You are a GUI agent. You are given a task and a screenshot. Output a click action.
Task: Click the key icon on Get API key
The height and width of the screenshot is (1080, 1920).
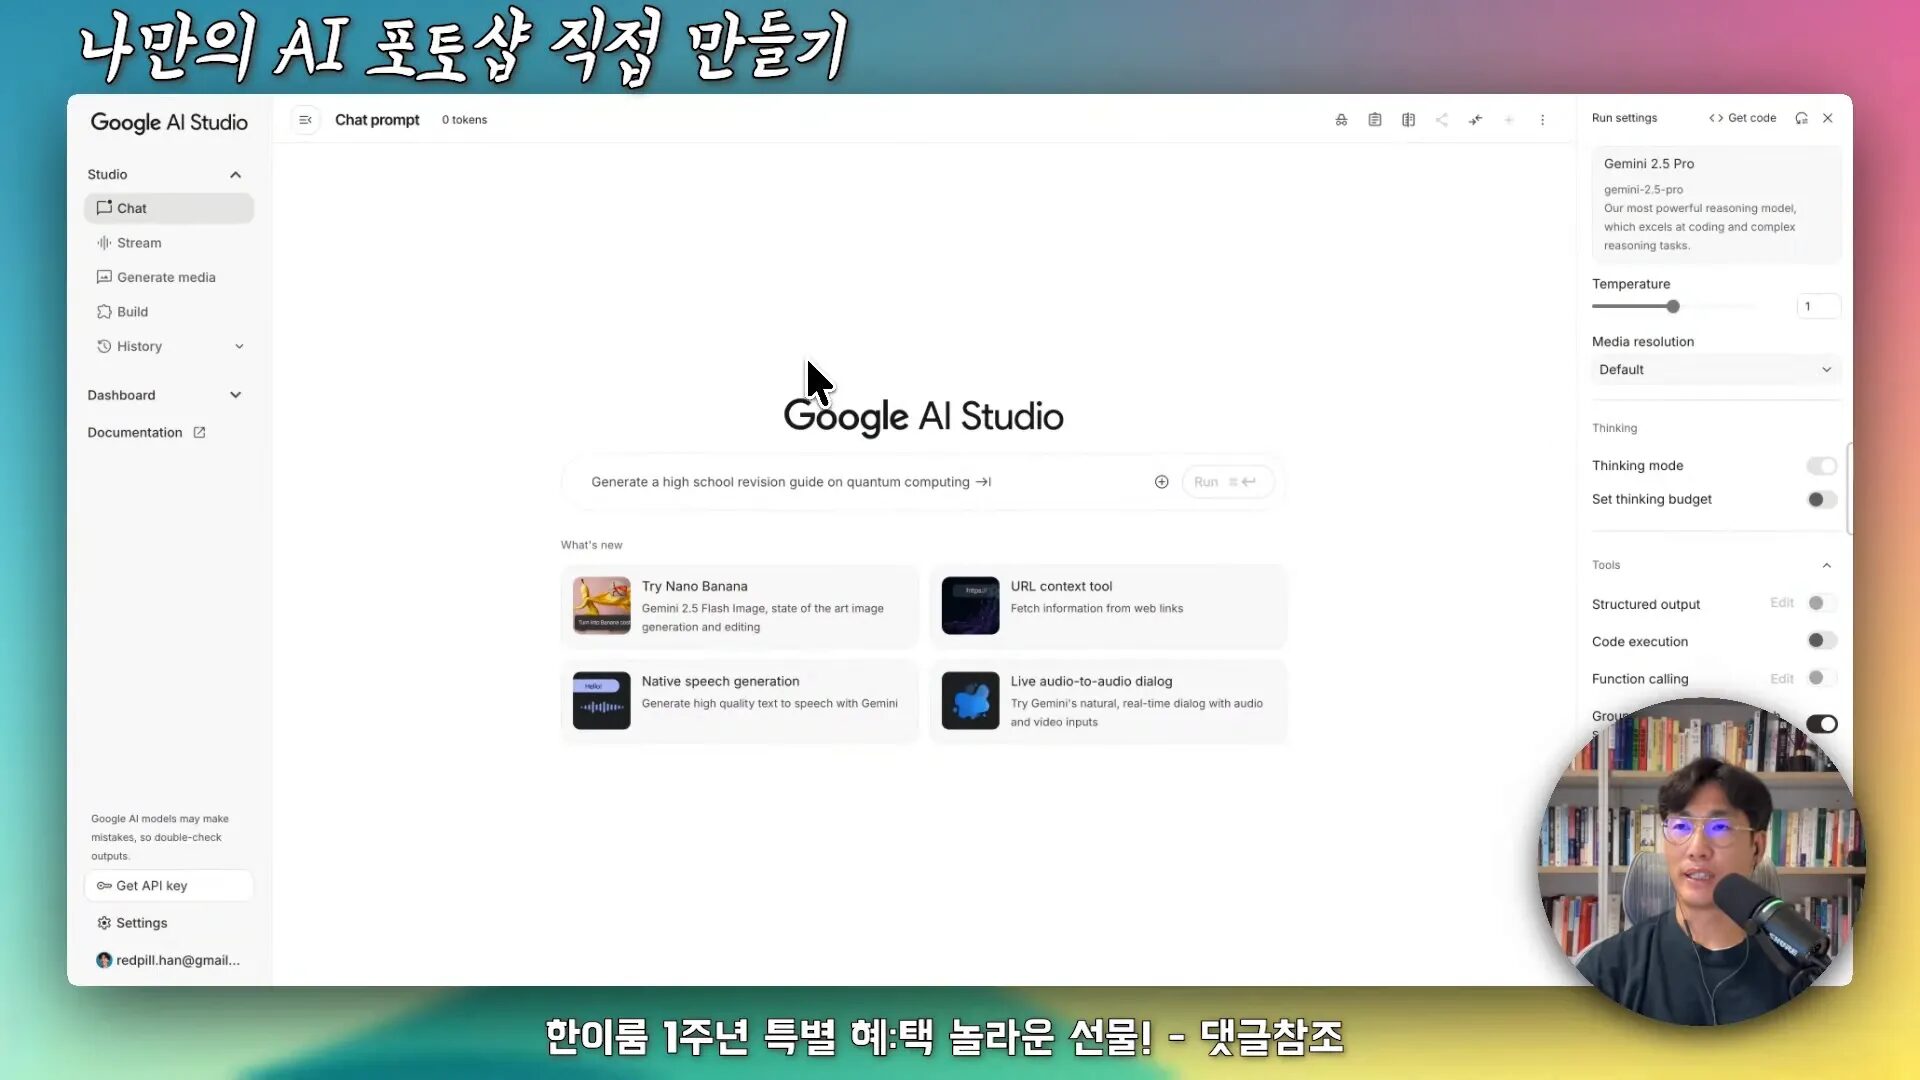[104, 886]
